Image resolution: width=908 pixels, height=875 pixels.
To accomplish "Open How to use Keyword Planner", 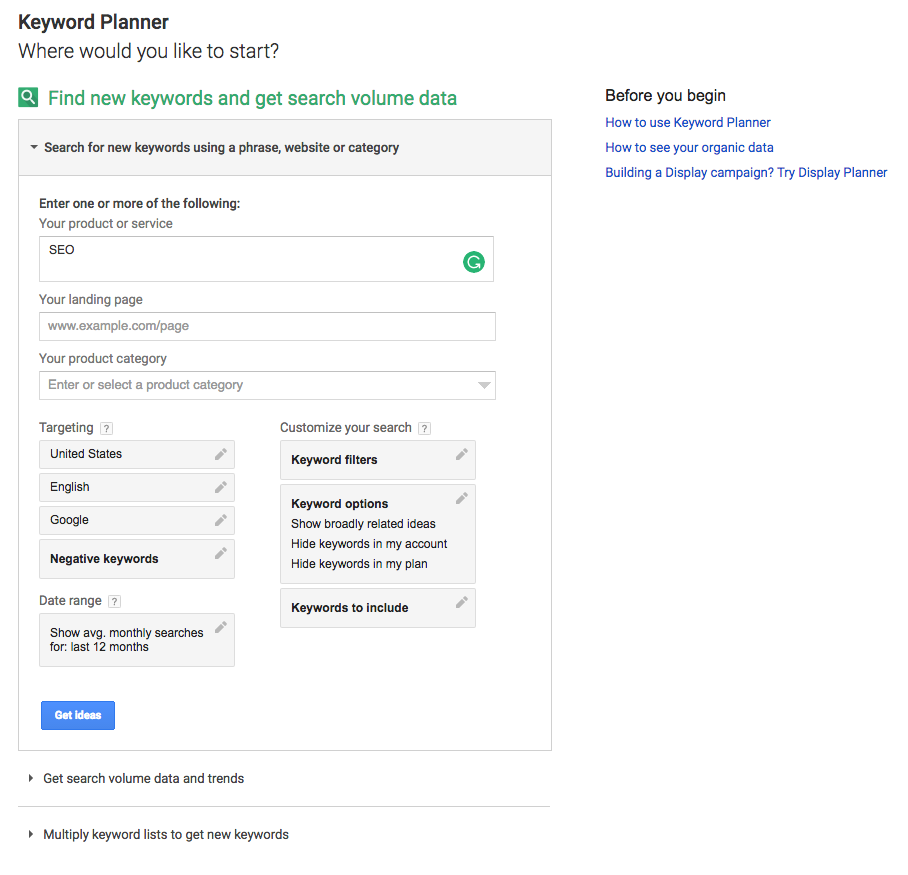I will 687,122.
